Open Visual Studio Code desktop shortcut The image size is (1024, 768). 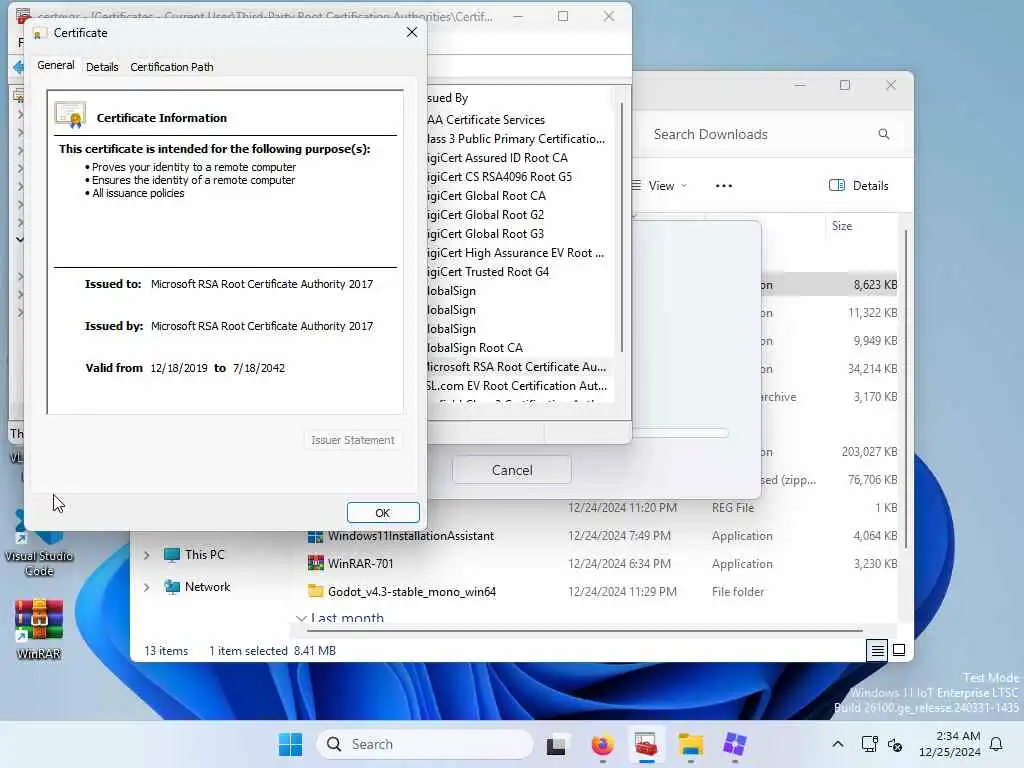click(39, 545)
